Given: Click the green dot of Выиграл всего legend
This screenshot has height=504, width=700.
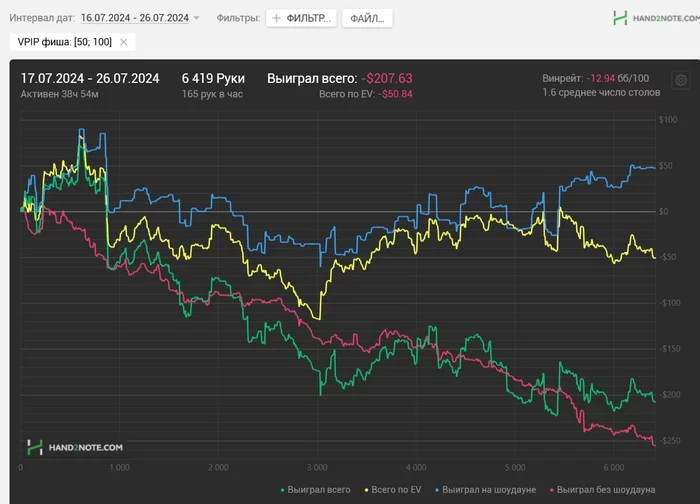Looking at the screenshot, I should pos(281,489).
